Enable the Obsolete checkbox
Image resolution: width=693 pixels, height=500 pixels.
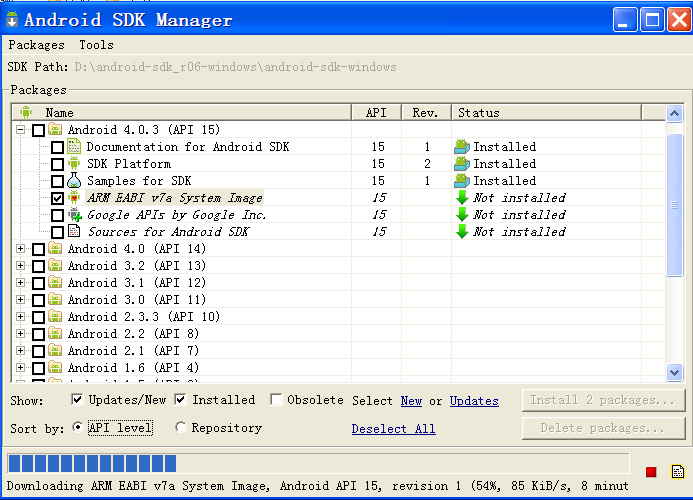[277, 400]
